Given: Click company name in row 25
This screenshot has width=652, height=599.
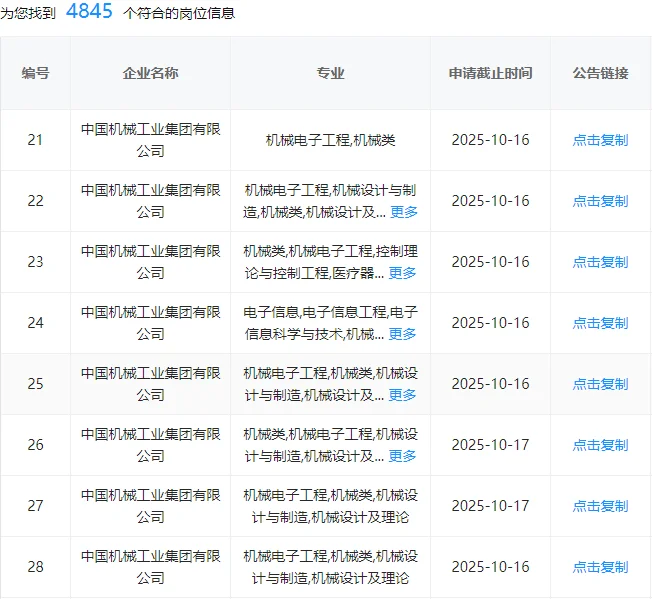Looking at the screenshot, I should coord(151,384).
